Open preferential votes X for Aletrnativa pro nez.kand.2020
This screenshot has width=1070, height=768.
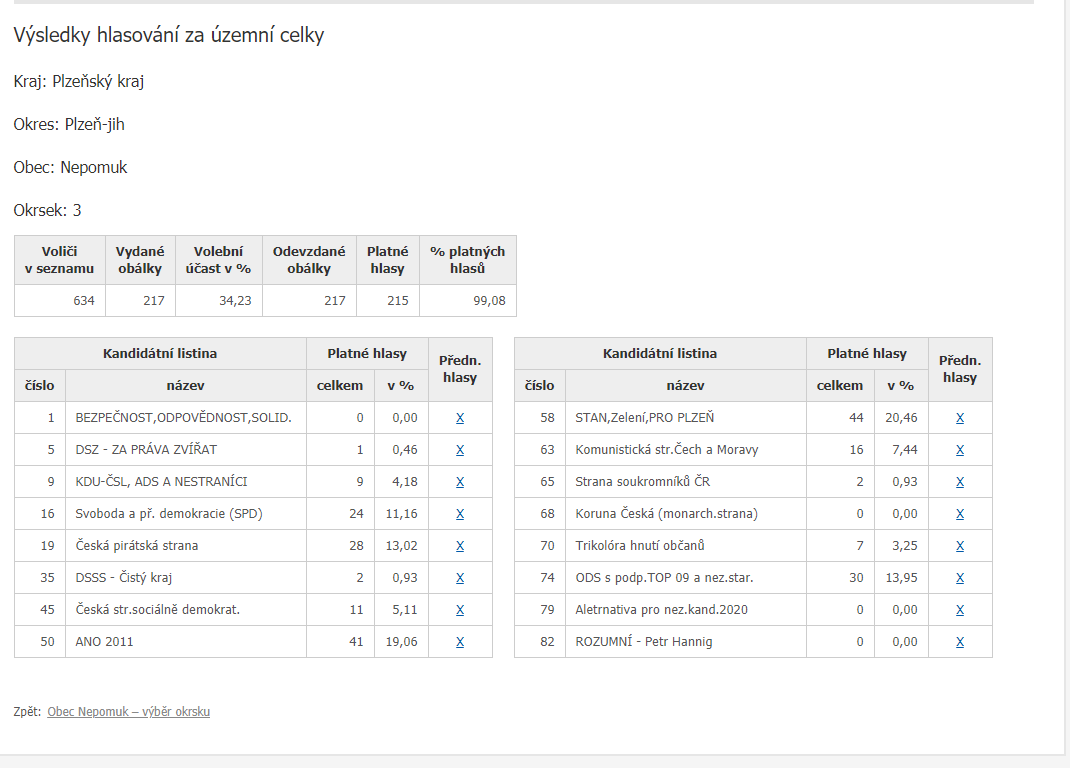click(960, 610)
